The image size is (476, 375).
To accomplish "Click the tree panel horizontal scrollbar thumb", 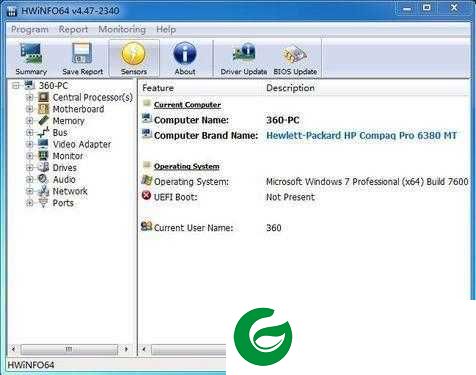I will click(x=69, y=349).
